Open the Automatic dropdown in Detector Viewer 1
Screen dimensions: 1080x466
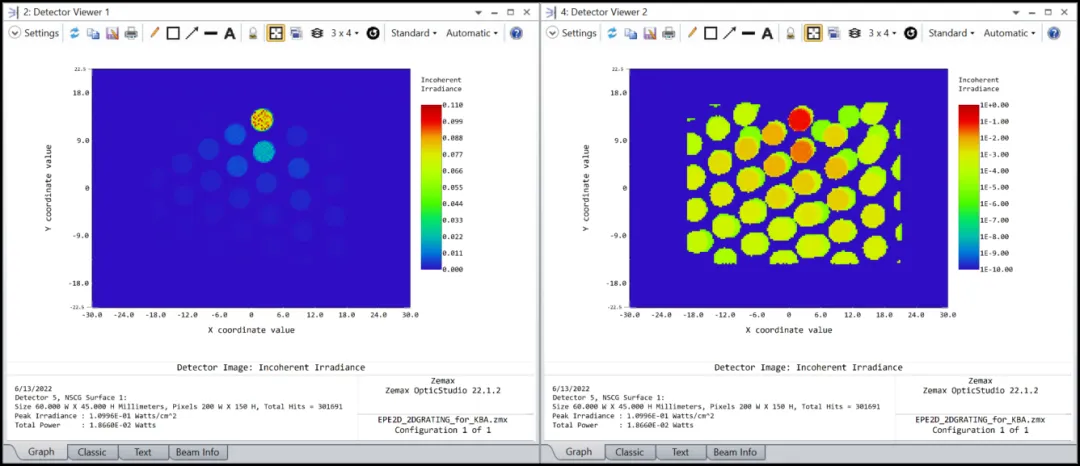pyautogui.click(x=469, y=33)
